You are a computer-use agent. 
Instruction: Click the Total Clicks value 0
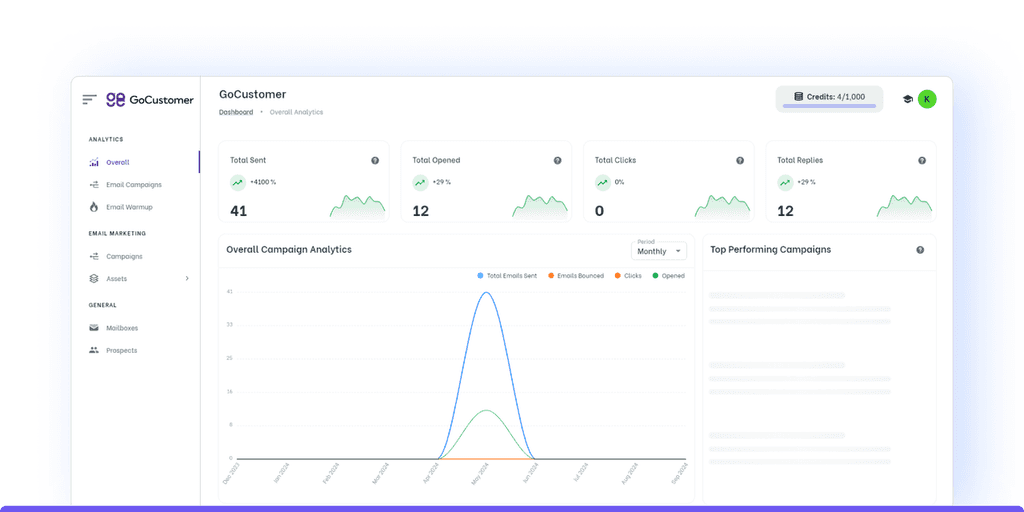pyautogui.click(x=600, y=211)
